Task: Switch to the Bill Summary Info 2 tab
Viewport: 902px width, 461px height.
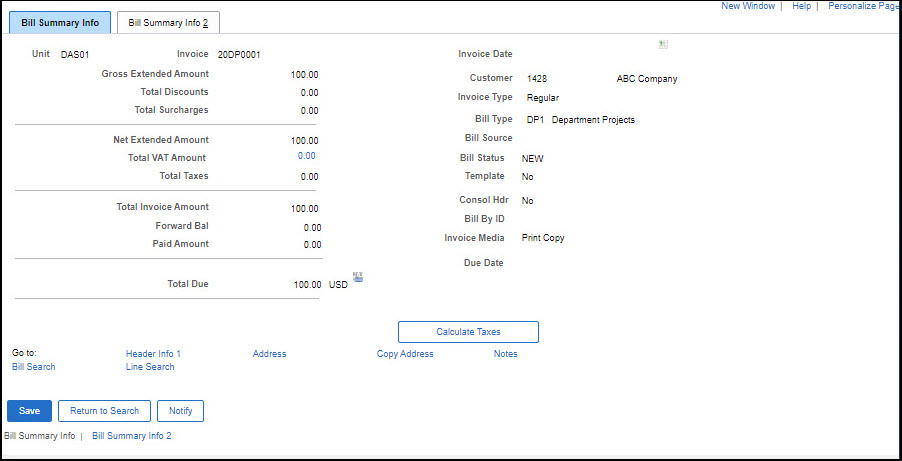Action: [x=168, y=23]
